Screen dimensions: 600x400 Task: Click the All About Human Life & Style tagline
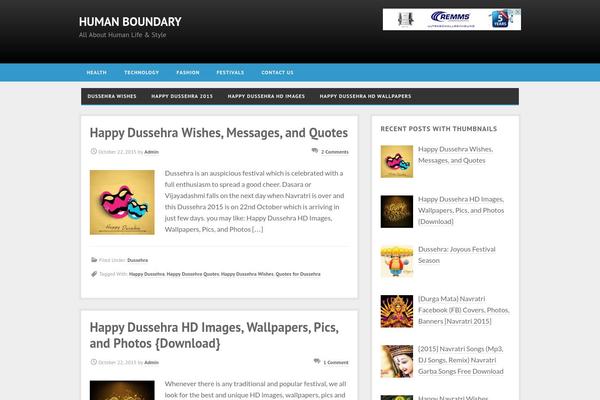coord(122,35)
